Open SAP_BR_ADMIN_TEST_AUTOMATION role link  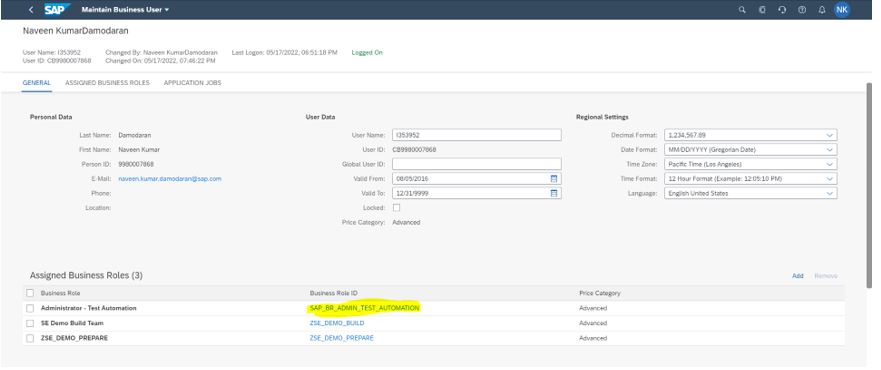[x=364, y=308]
